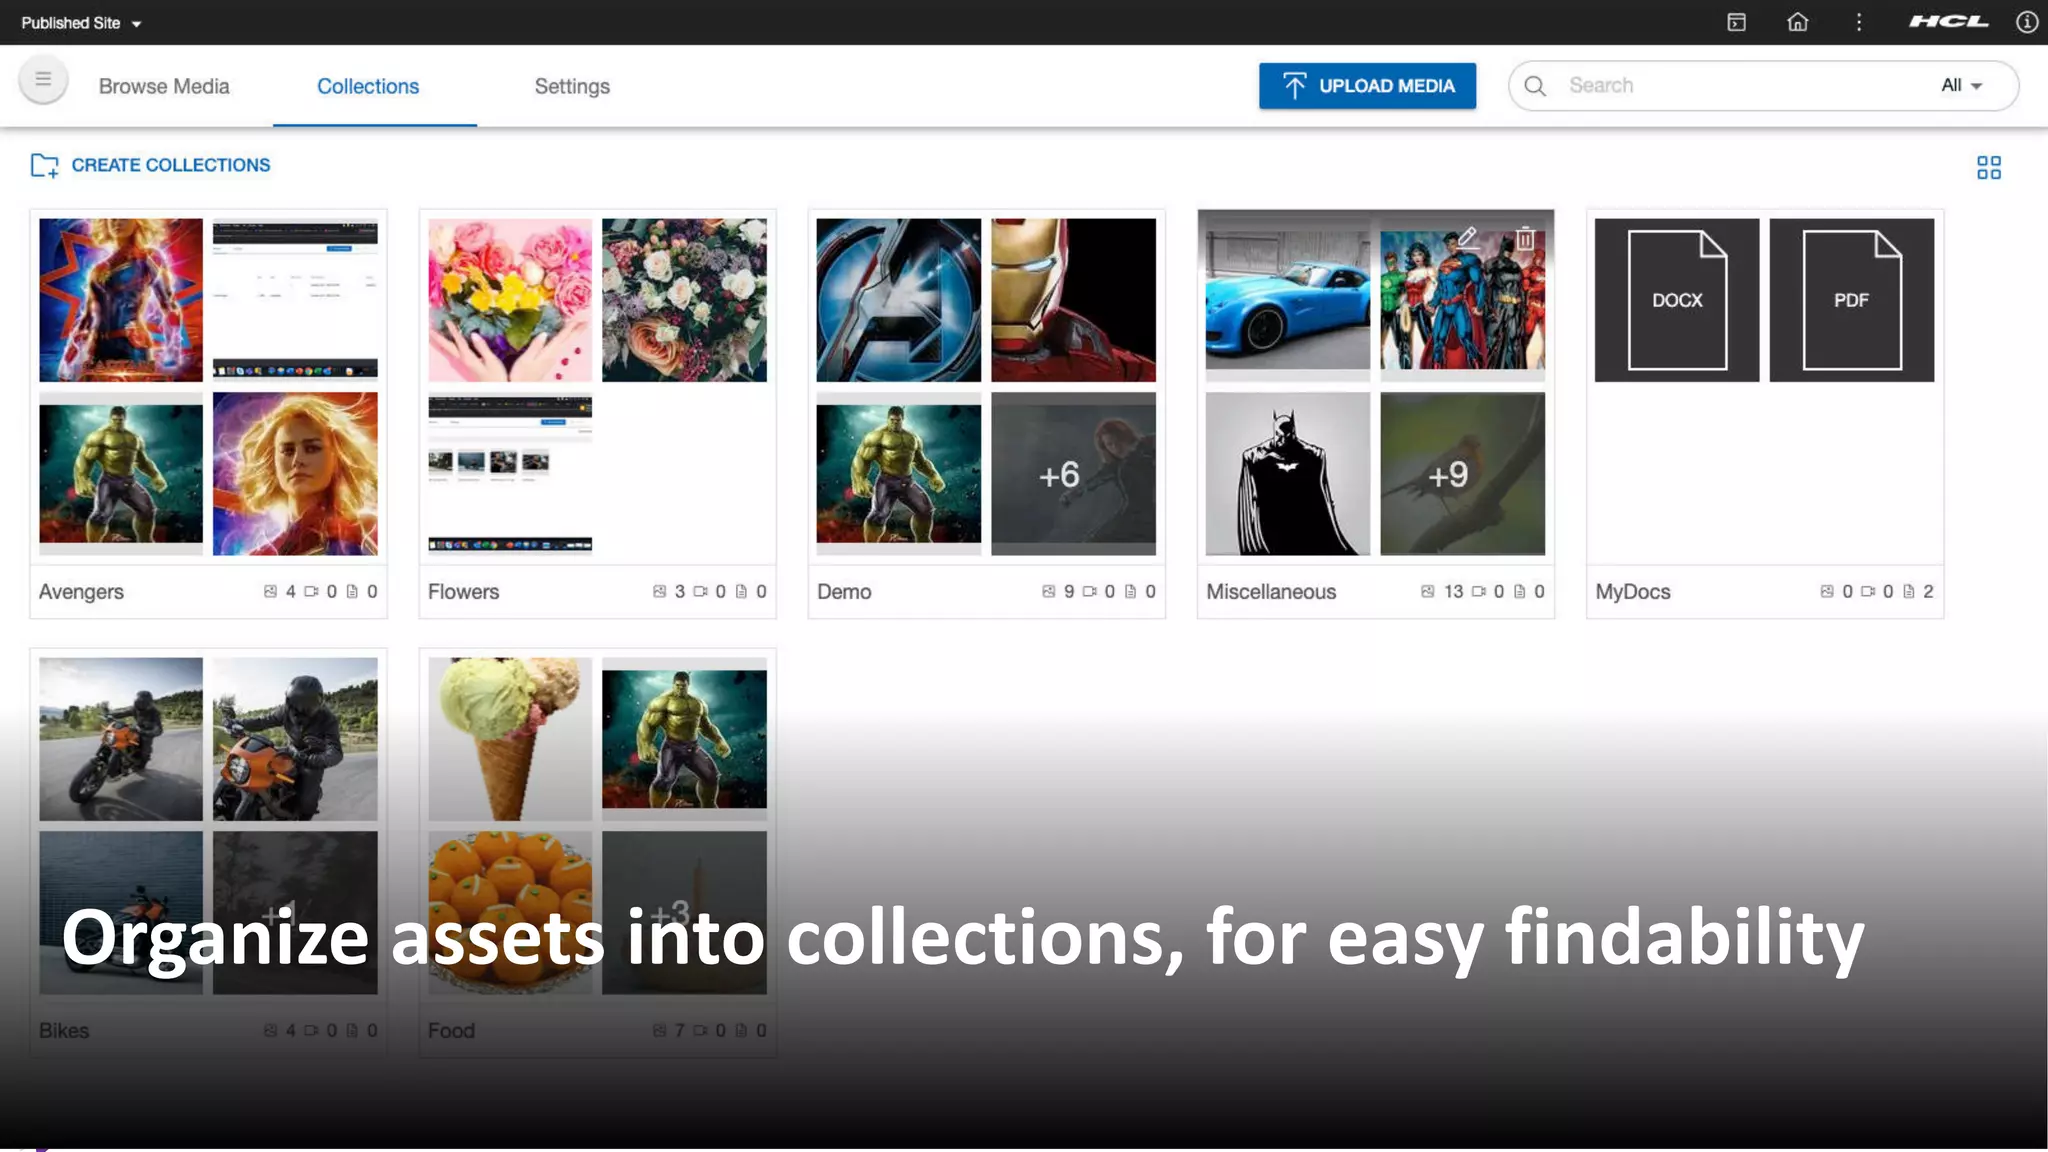The image size is (2048, 1152).
Task: Click the create collection folder icon
Action: (x=44, y=165)
